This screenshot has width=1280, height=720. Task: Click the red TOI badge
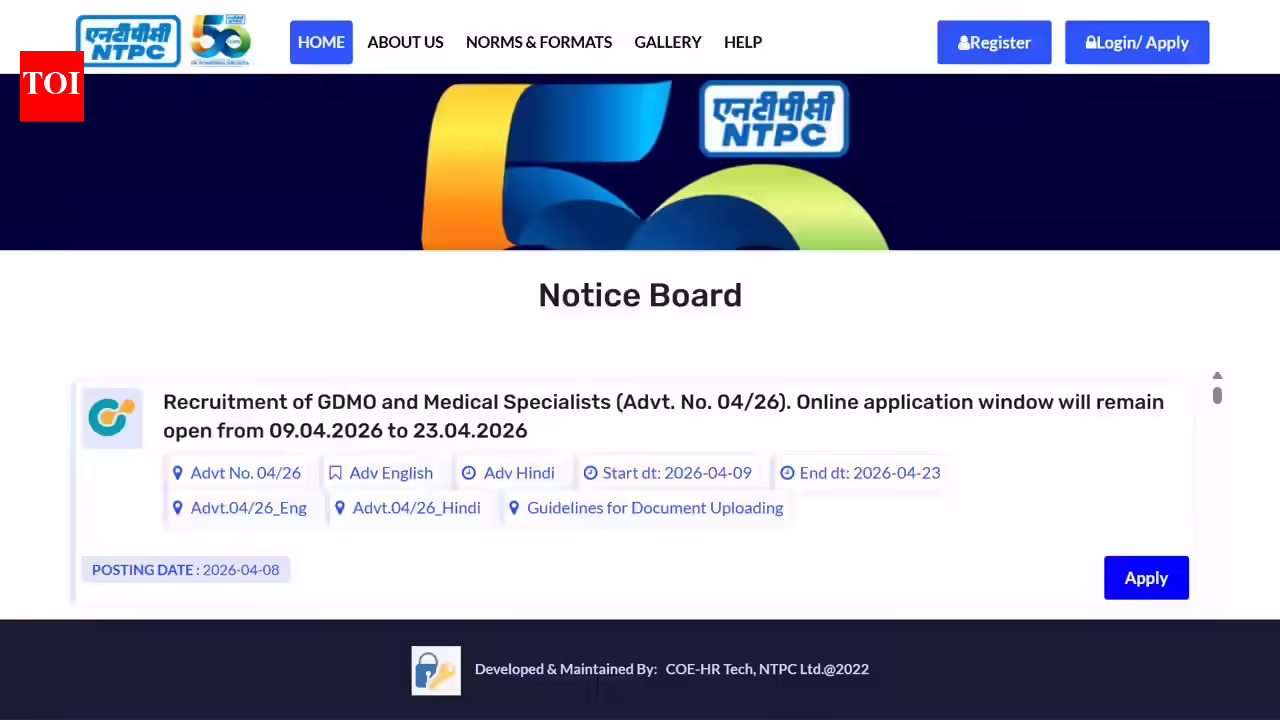[x=52, y=86]
